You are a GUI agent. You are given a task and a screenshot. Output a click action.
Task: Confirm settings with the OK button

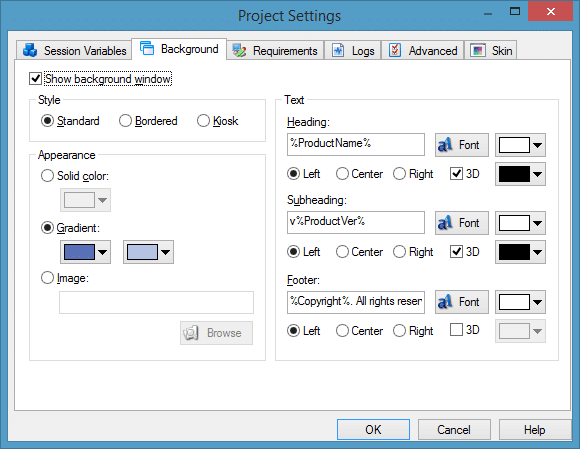[x=373, y=429]
